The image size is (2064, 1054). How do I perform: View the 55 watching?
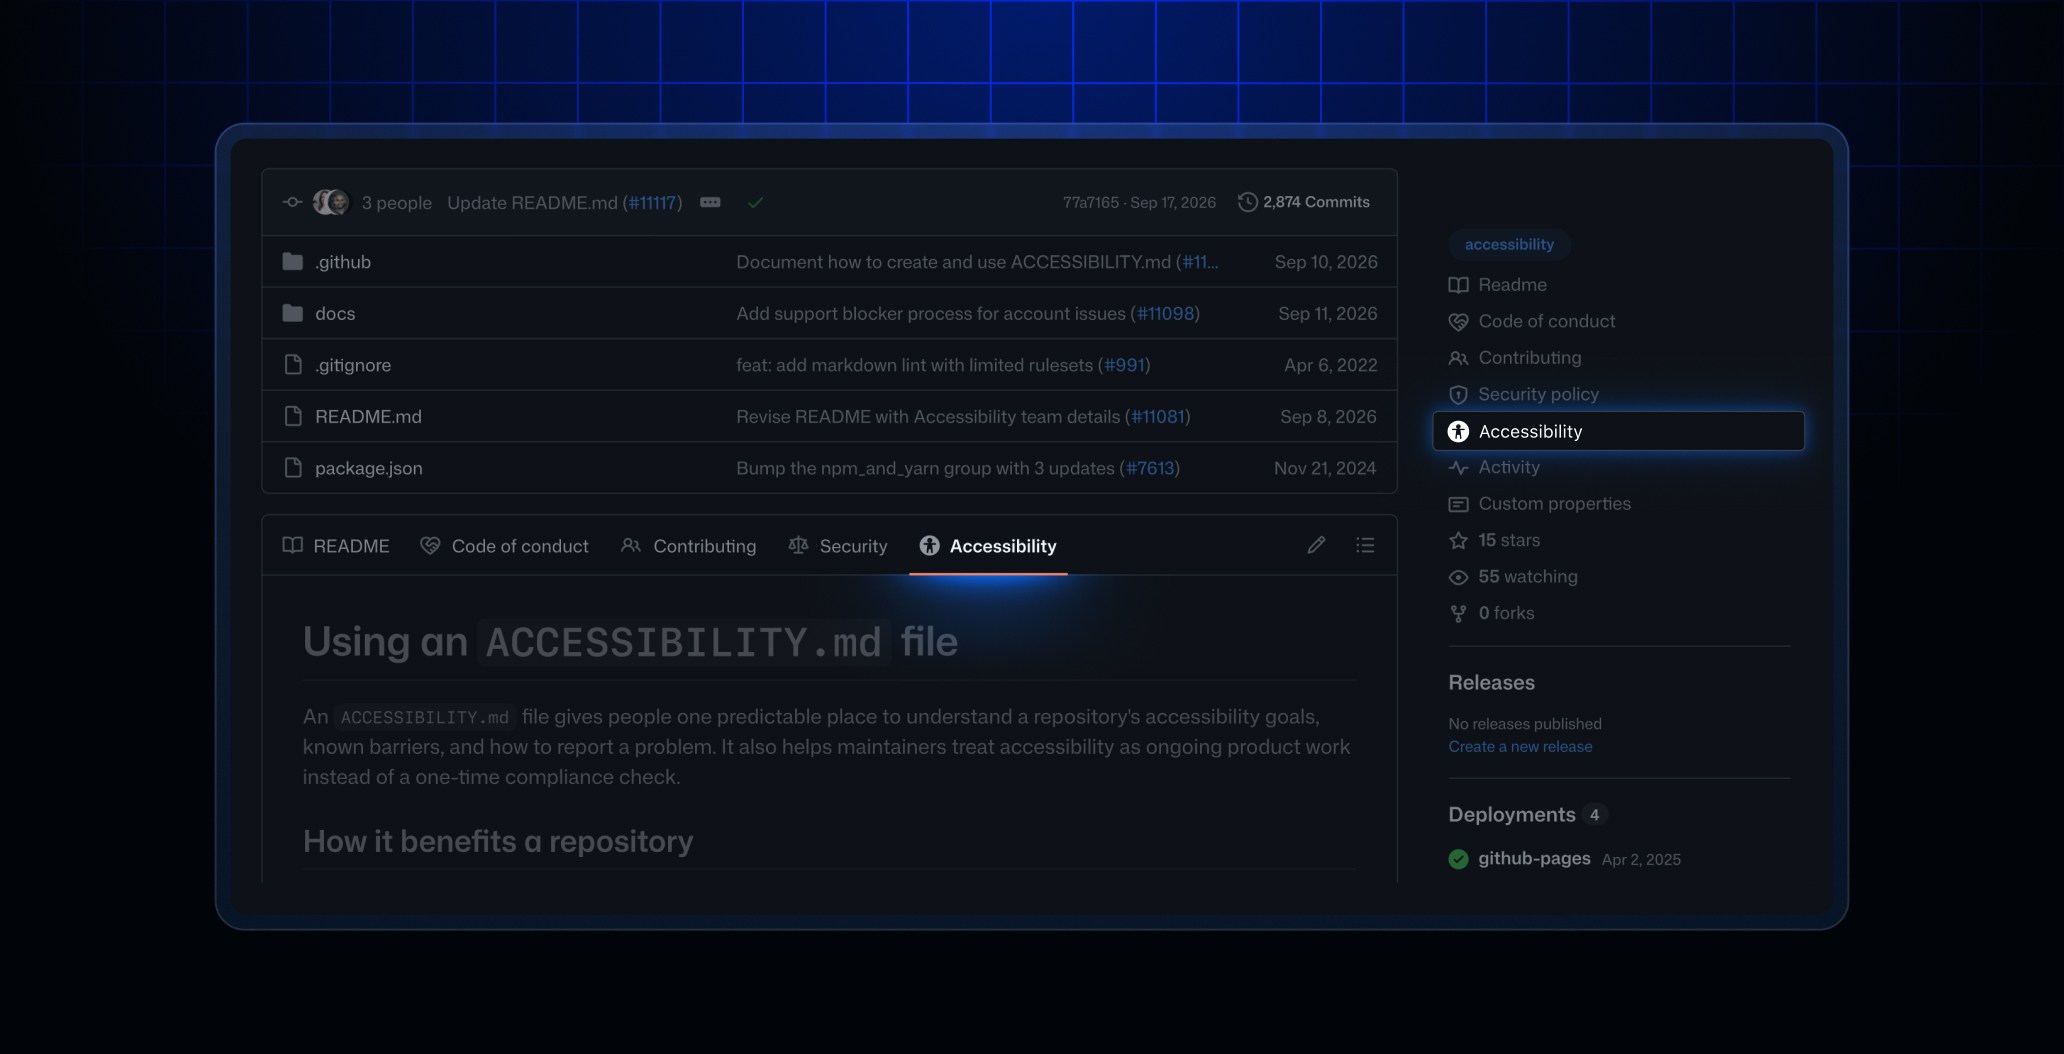[1513, 577]
